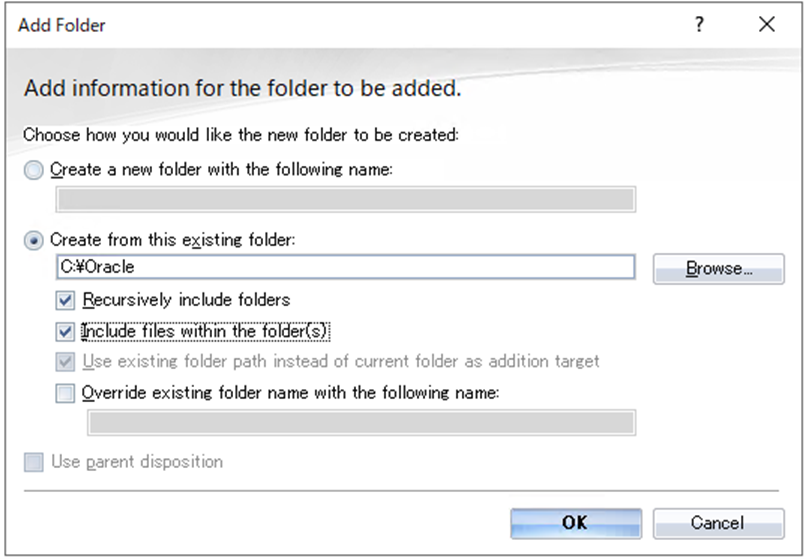The height and width of the screenshot is (559, 806).
Task: Select 'Create a new folder' radio option
Action: coord(35,170)
